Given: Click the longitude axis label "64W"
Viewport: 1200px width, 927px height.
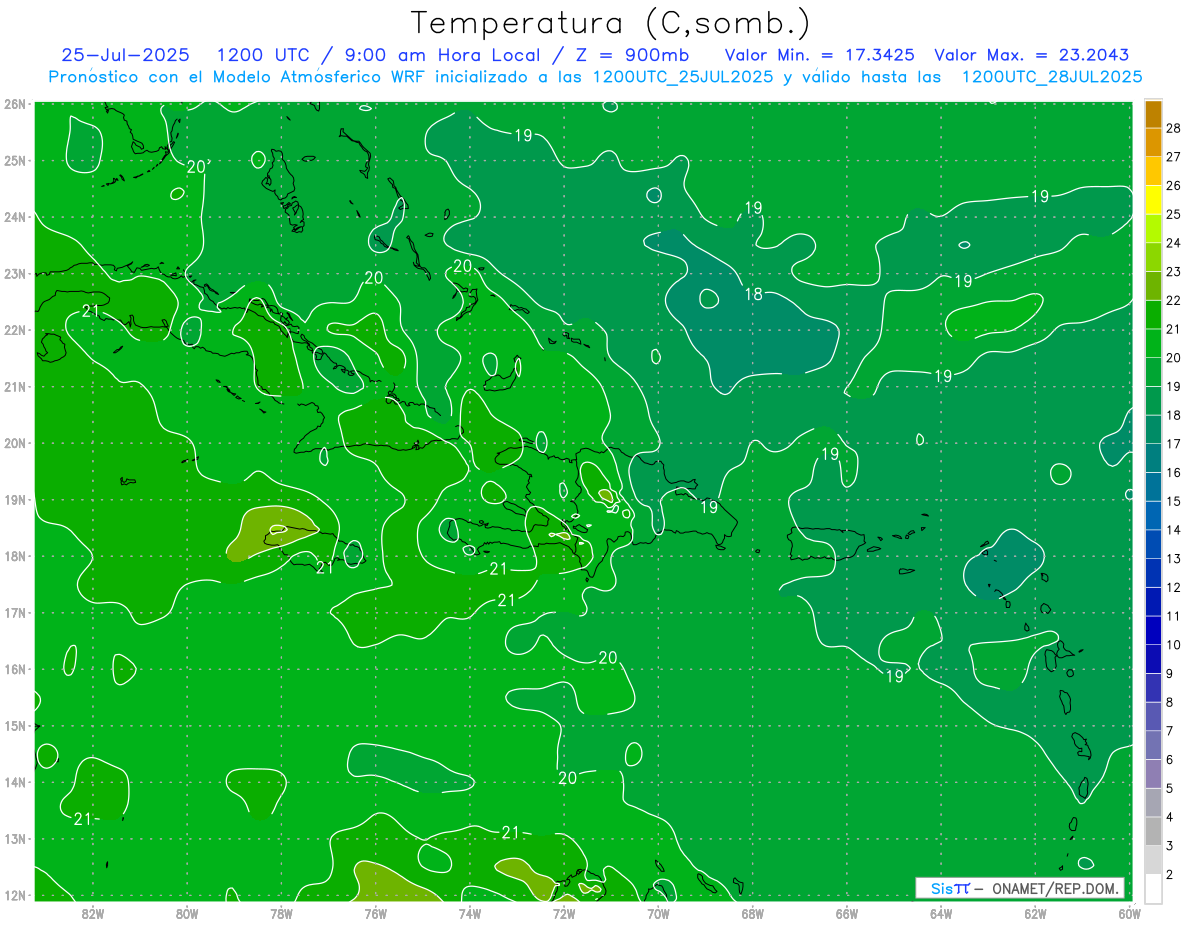Looking at the screenshot, I should (941, 913).
